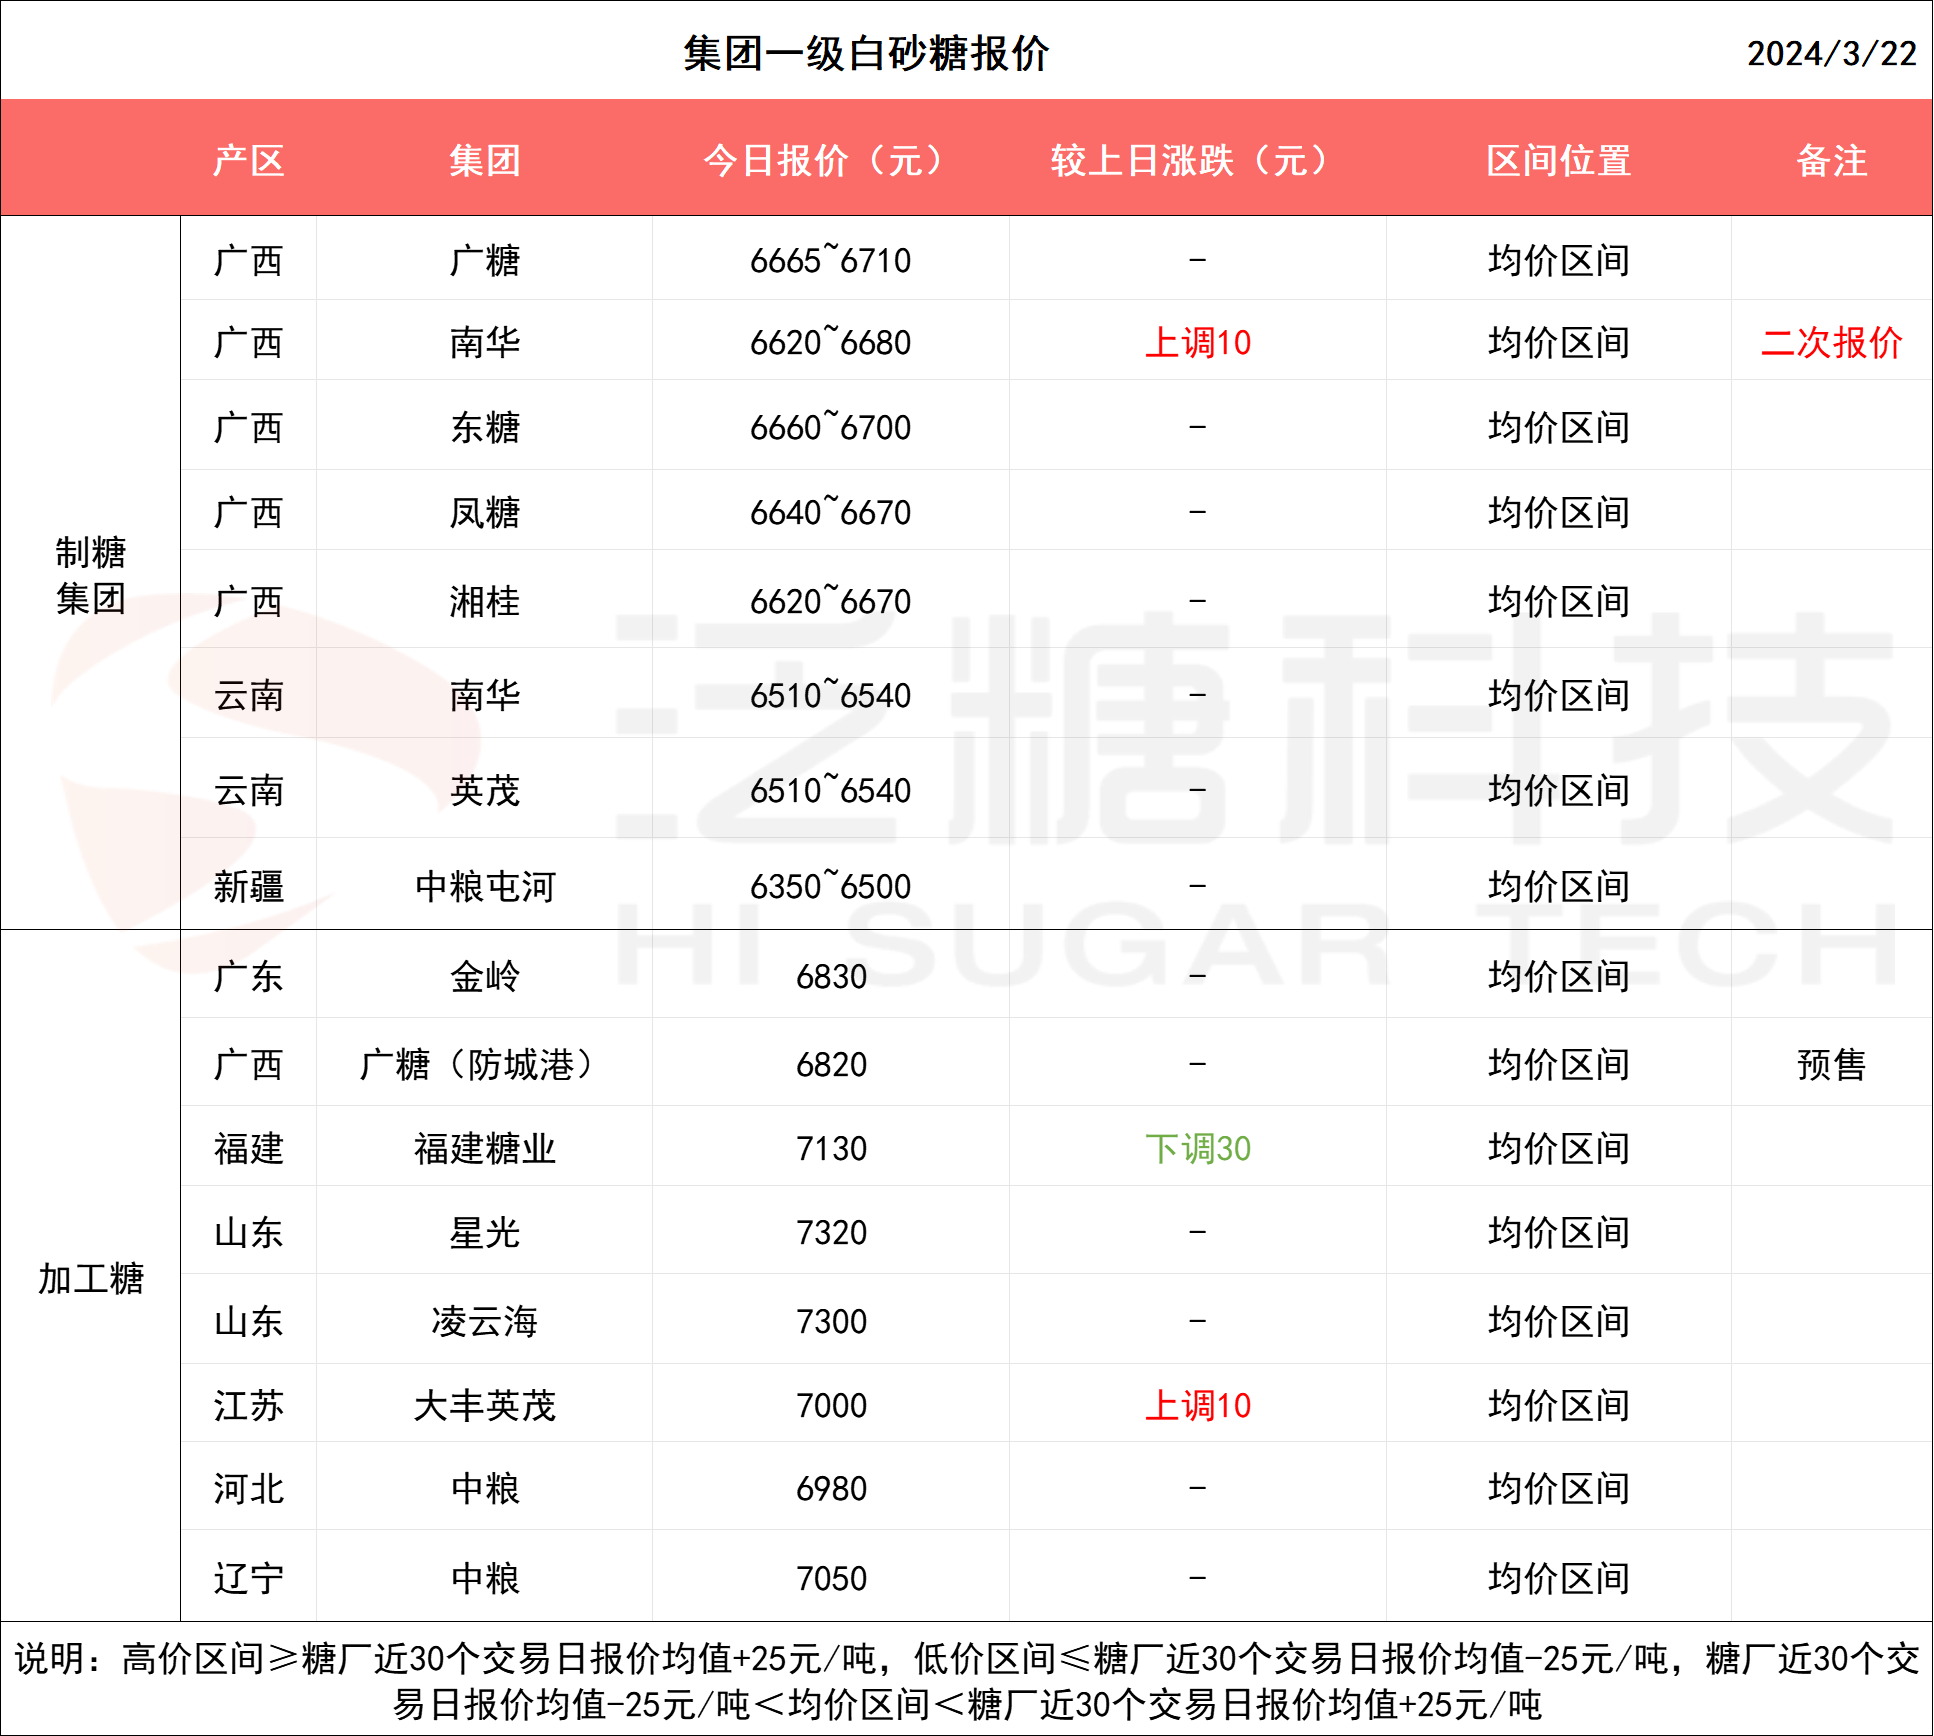Click 云南 in the 英茂 row
The image size is (1934, 1736).
tap(249, 790)
